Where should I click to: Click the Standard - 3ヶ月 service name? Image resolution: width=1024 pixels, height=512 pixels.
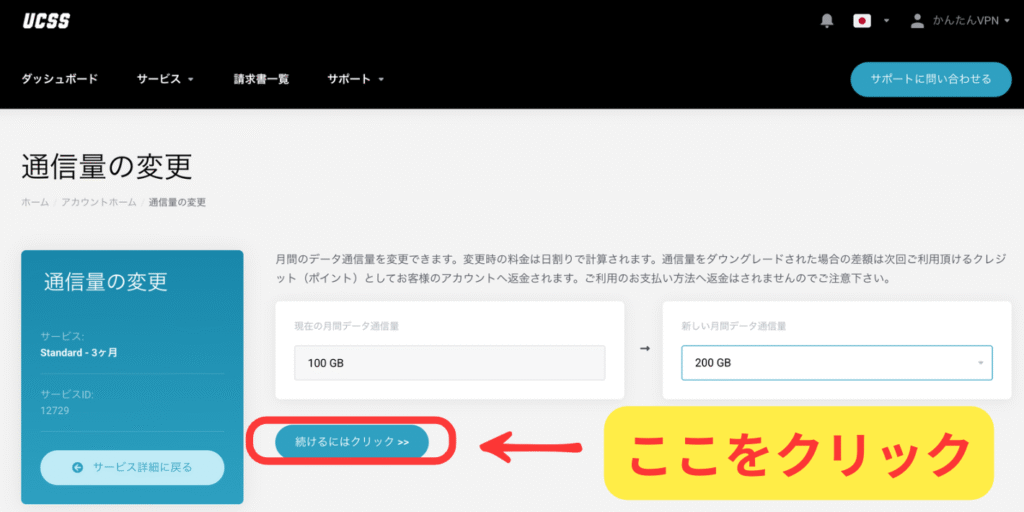80,353
